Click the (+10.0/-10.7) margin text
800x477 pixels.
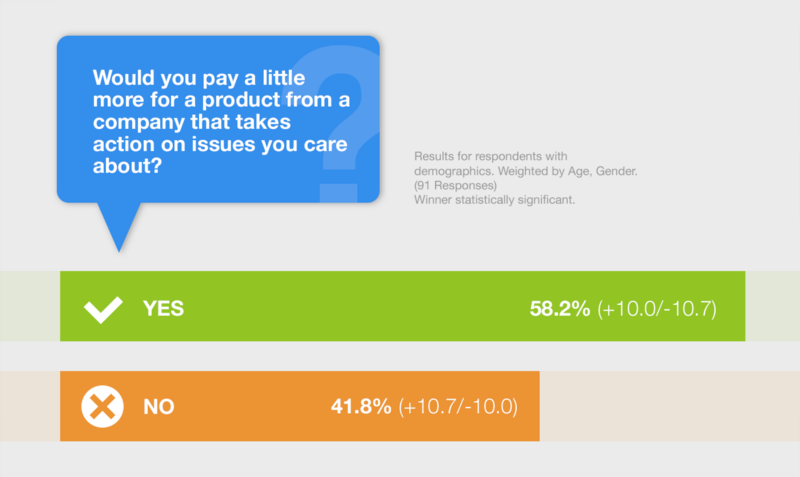coord(657,309)
